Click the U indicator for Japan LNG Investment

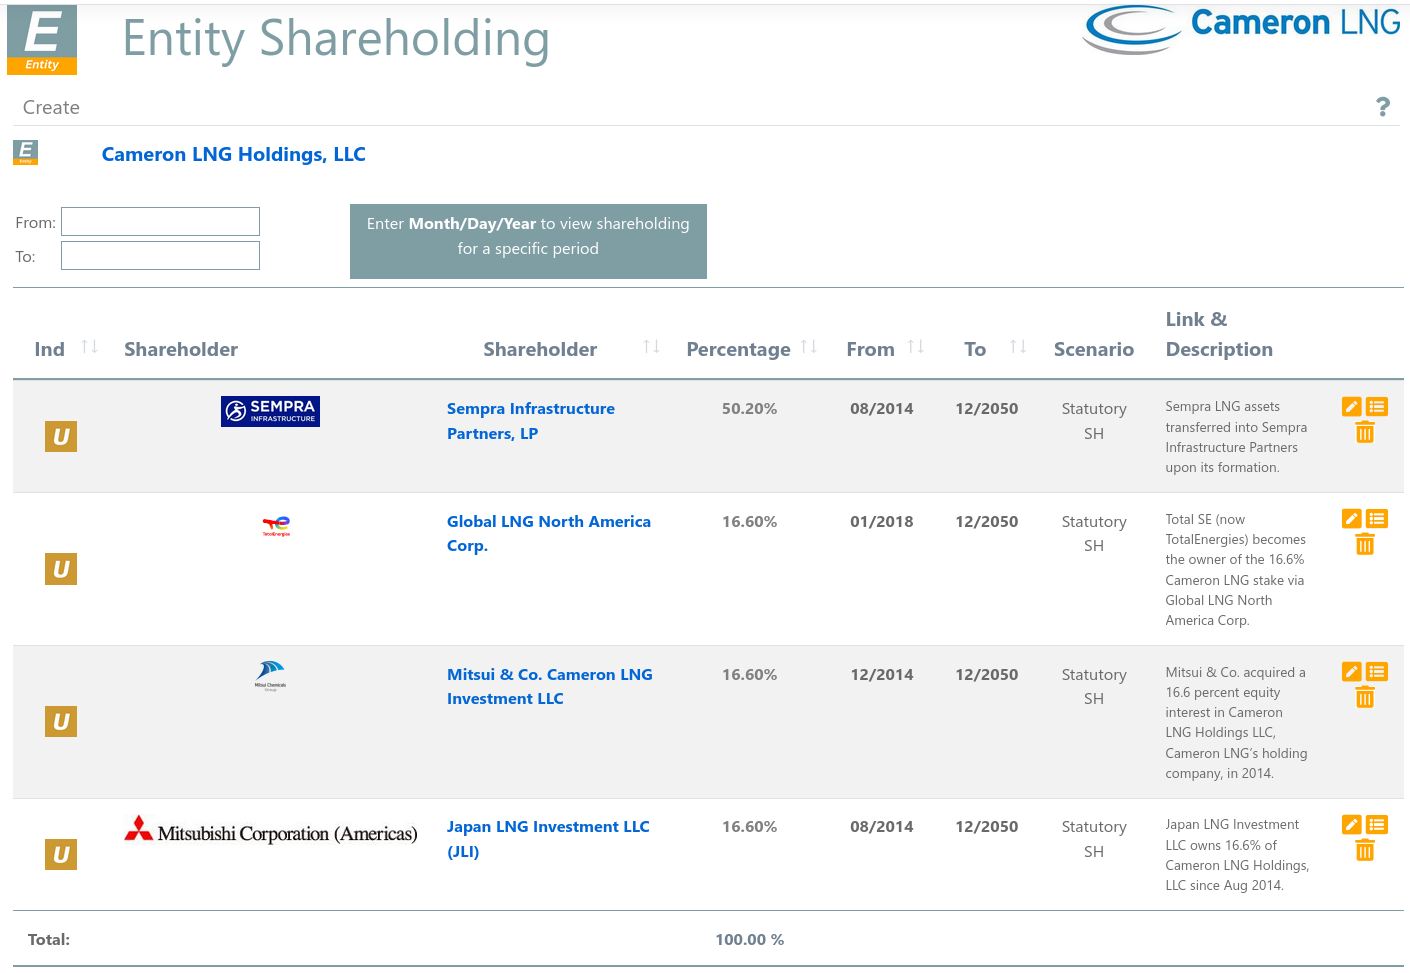61,854
